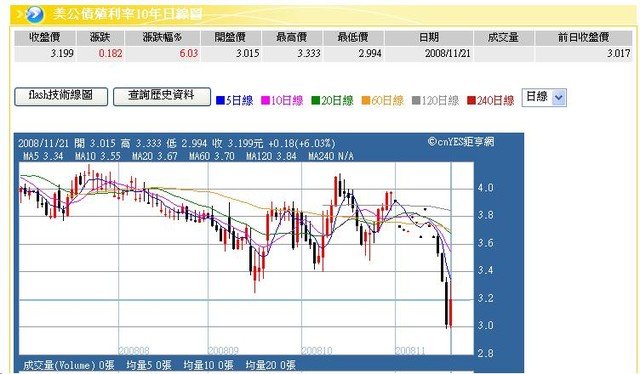Click the 200809 marker on chart axis
640x374 pixels.
(223, 350)
